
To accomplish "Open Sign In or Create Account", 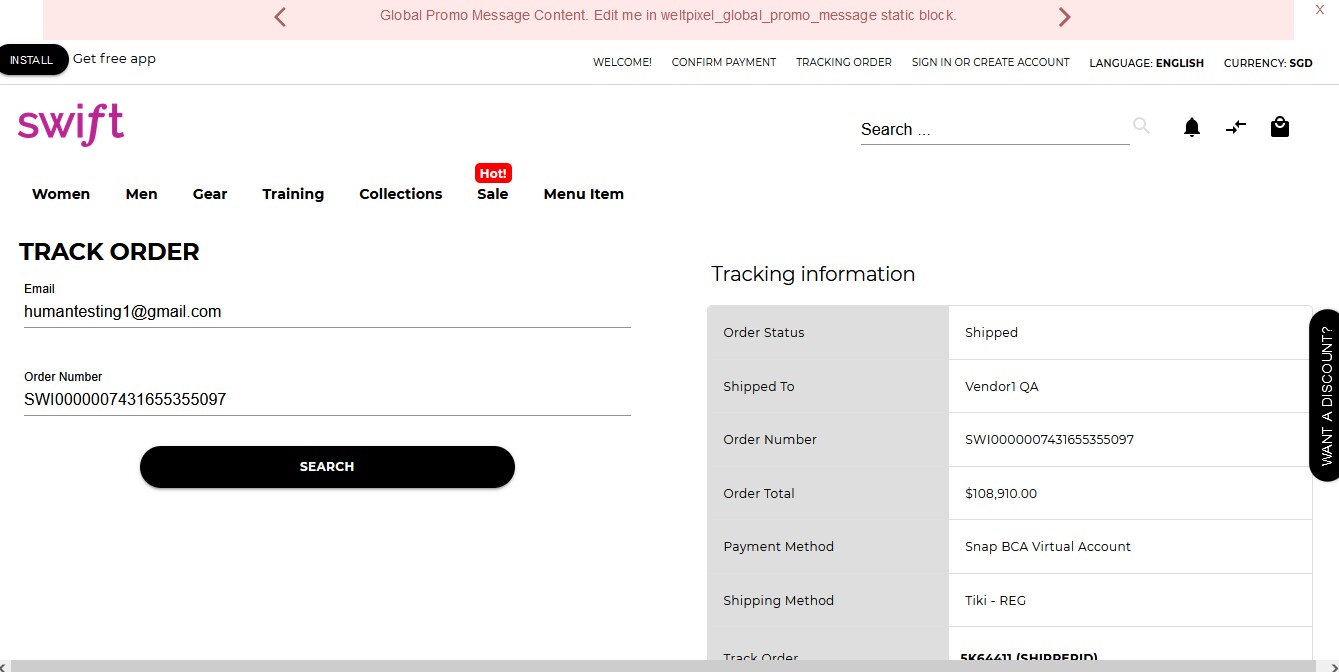I will point(990,62).
